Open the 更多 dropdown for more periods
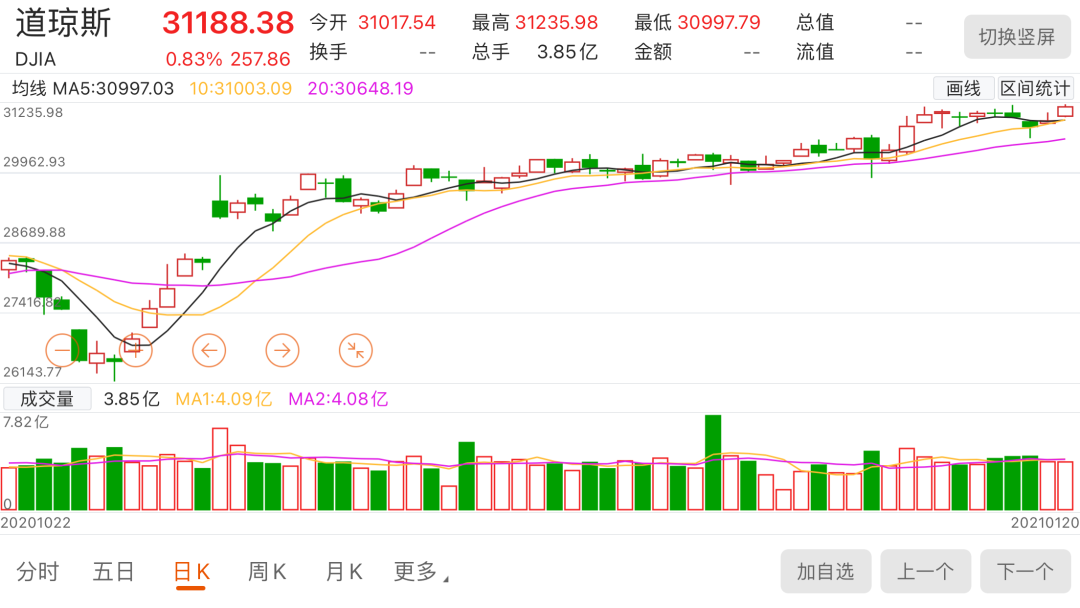 420,572
